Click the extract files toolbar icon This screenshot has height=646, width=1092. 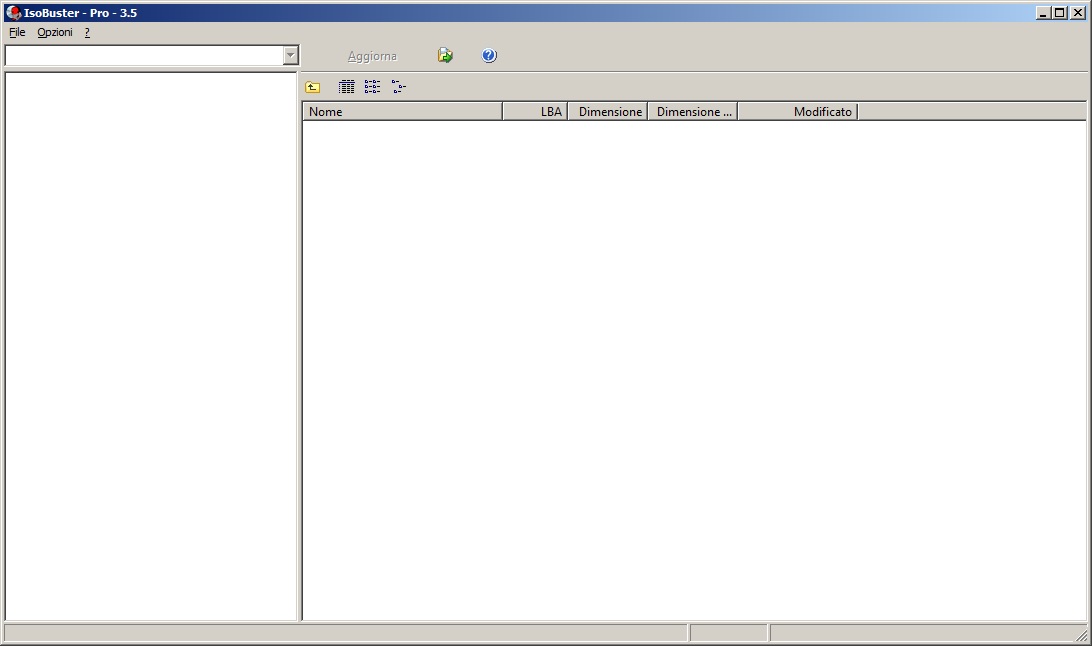tap(445, 56)
